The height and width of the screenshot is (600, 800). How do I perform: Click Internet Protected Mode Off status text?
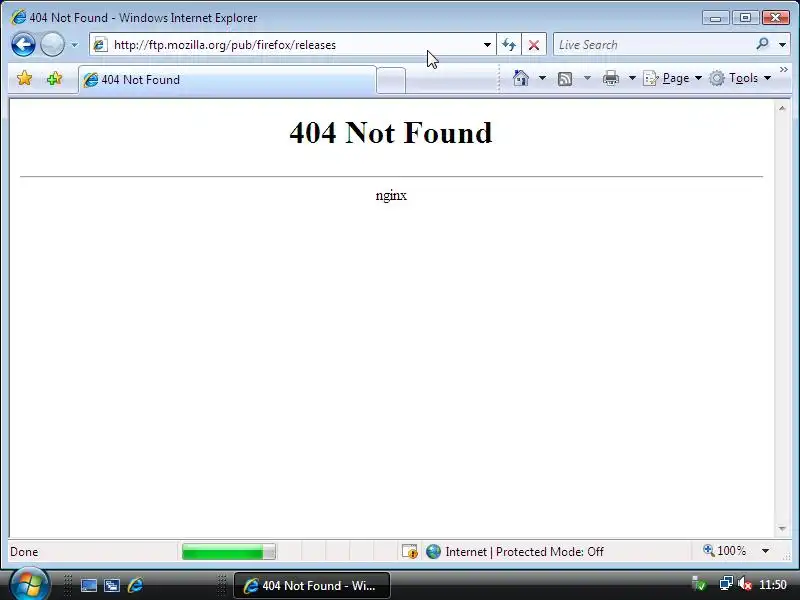[524, 552]
